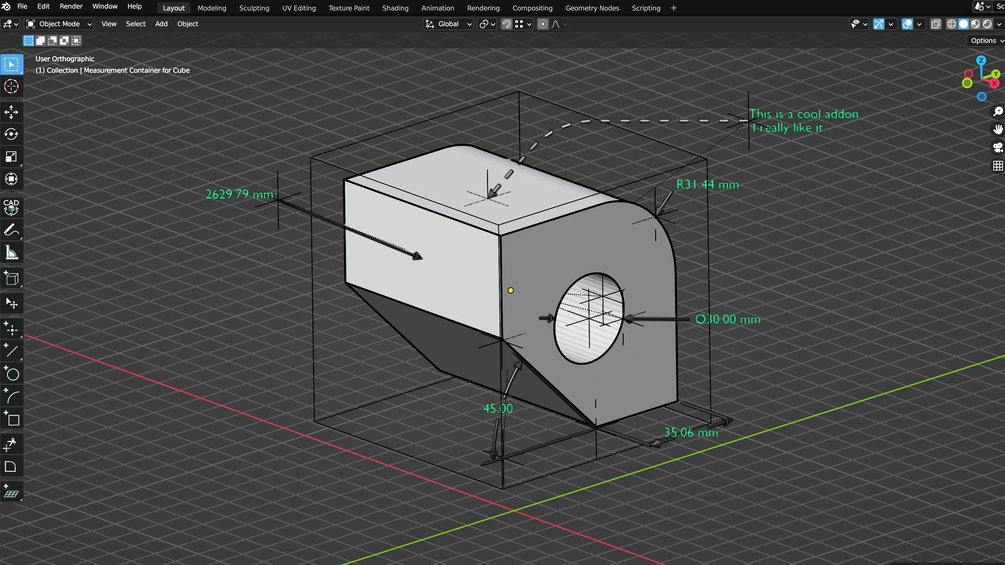Toggle the snapping magnet button
Image resolution: width=1005 pixels, height=565 pixels.
coord(506,24)
